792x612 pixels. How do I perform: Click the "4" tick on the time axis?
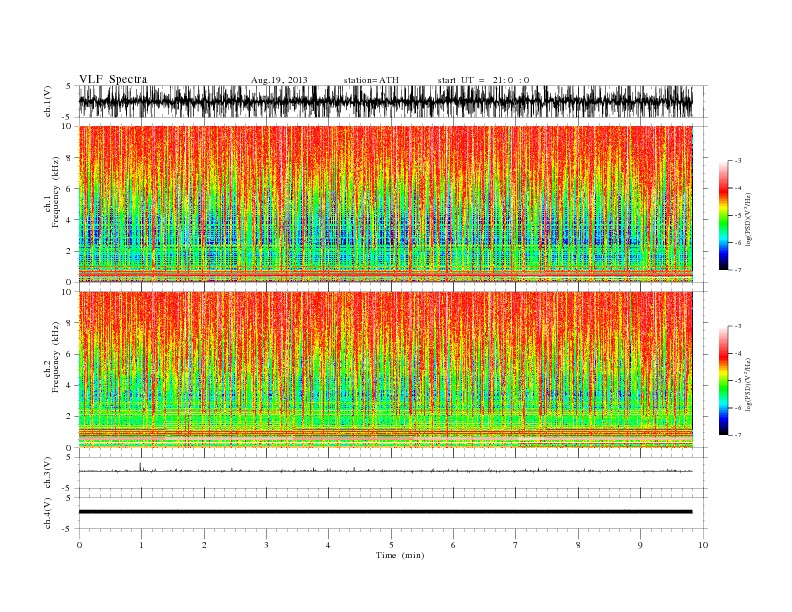point(329,545)
